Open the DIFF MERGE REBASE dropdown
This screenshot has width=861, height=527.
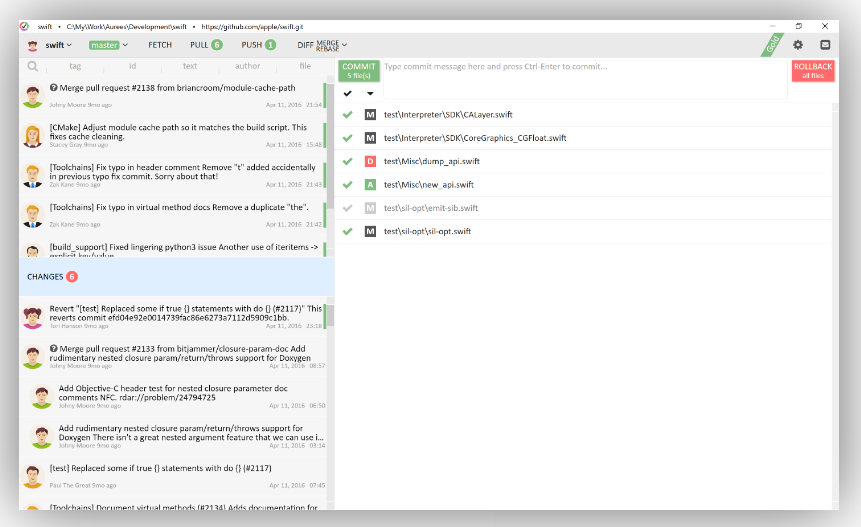[321, 45]
